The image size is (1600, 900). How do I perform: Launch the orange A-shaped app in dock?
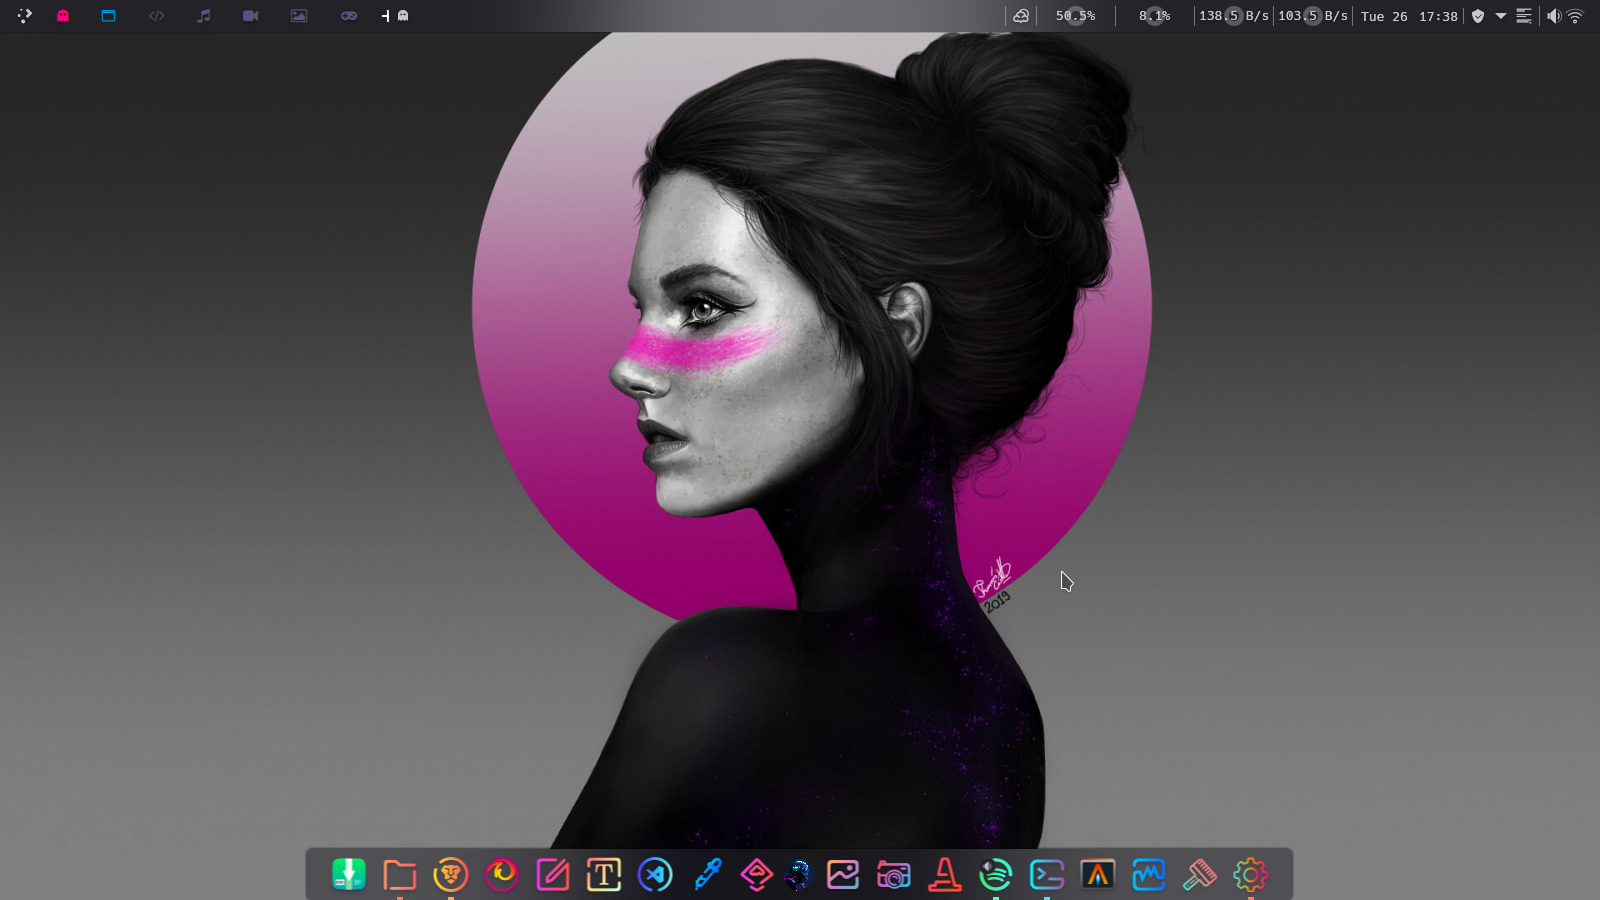pos(1098,875)
